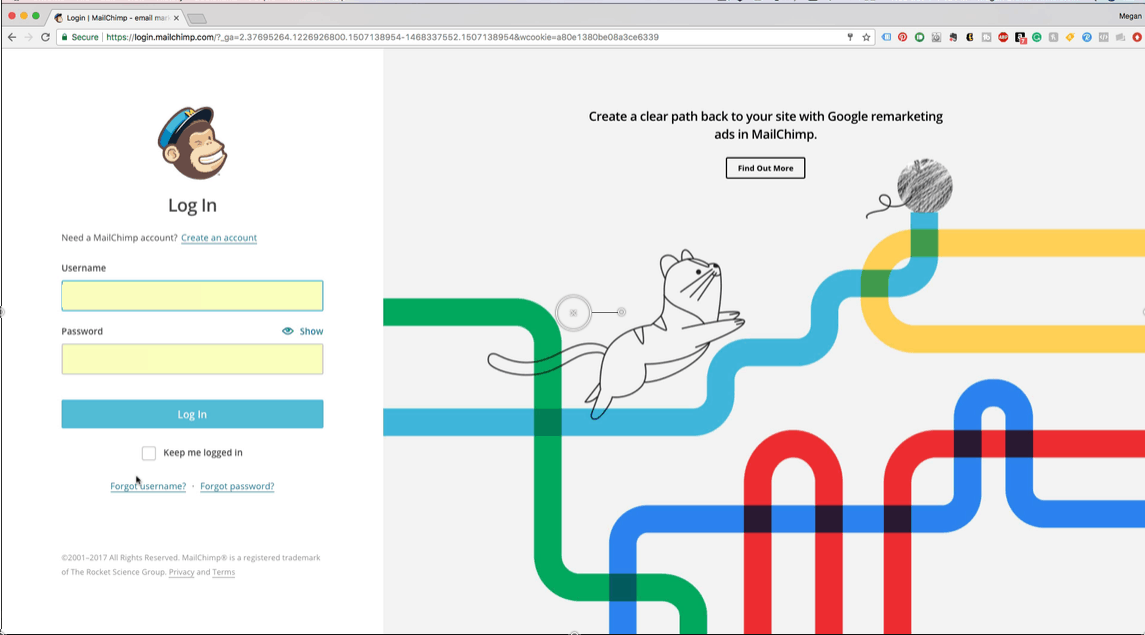Click the green circular extension beside Pinterest

pos(919,37)
